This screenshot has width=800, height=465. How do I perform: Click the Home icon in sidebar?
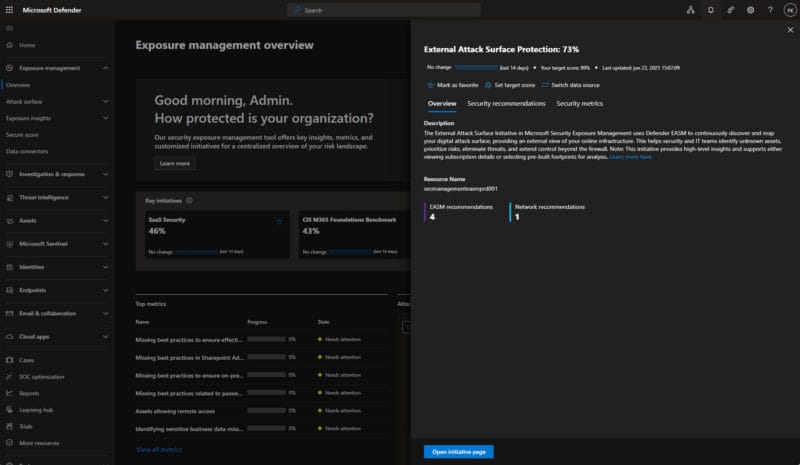(10, 45)
